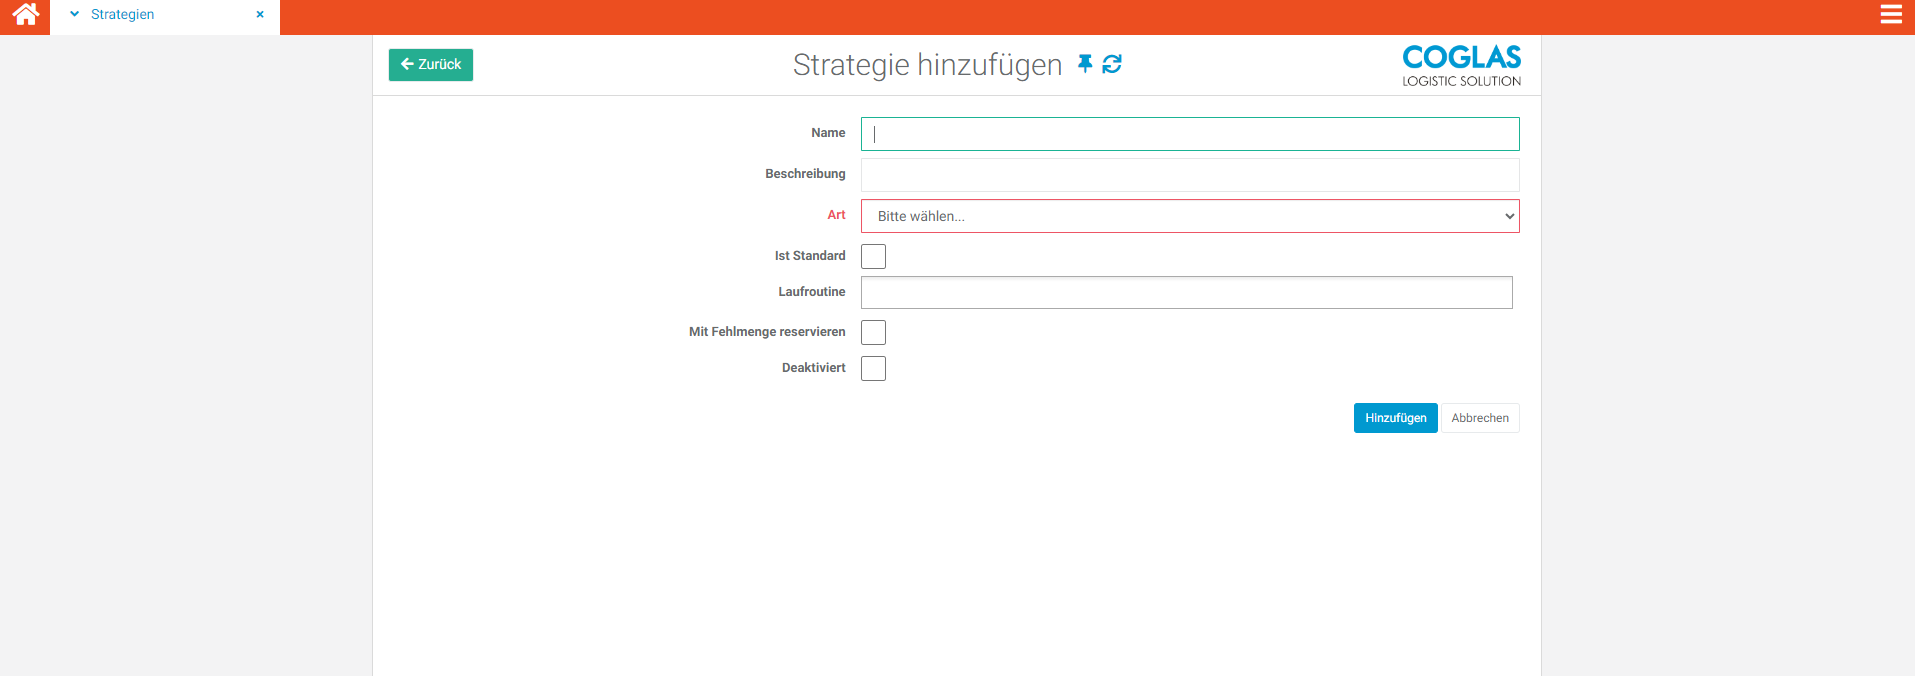Viewport: 1915px width, 676px height.
Task: Click the COGLAS Logistic Solution logo
Action: point(1461,66)
